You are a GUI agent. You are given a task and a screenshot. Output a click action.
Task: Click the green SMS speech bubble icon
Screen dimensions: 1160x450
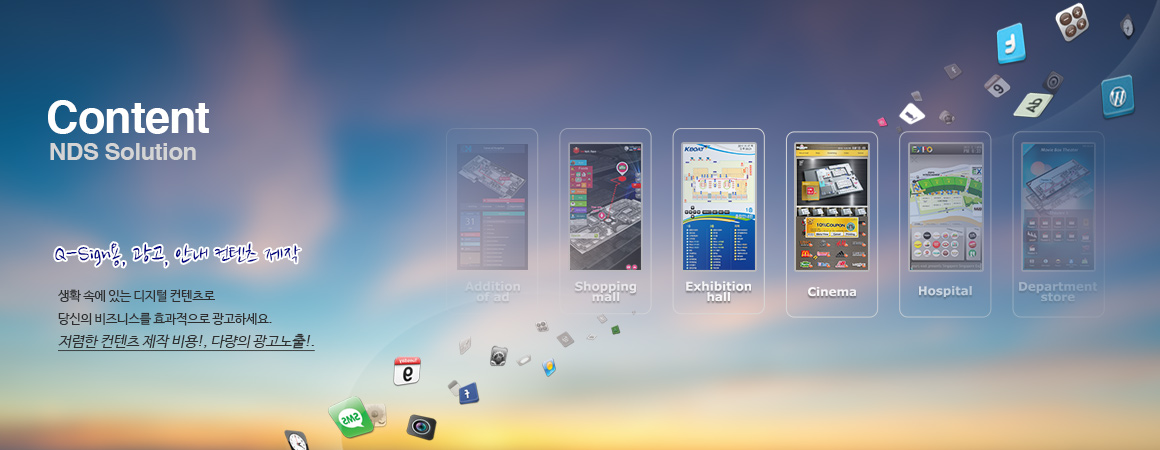click(351, 417)
